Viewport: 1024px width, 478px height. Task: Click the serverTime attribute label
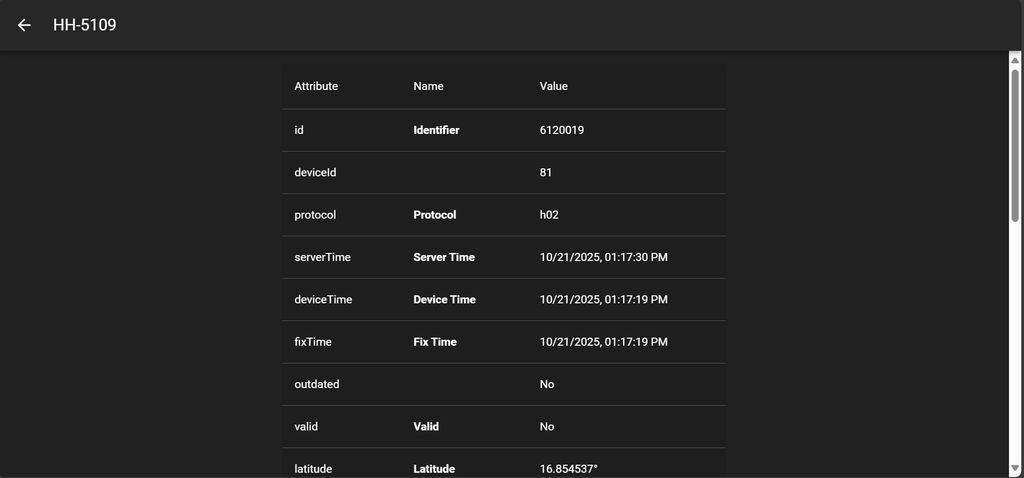pos(322,257)
